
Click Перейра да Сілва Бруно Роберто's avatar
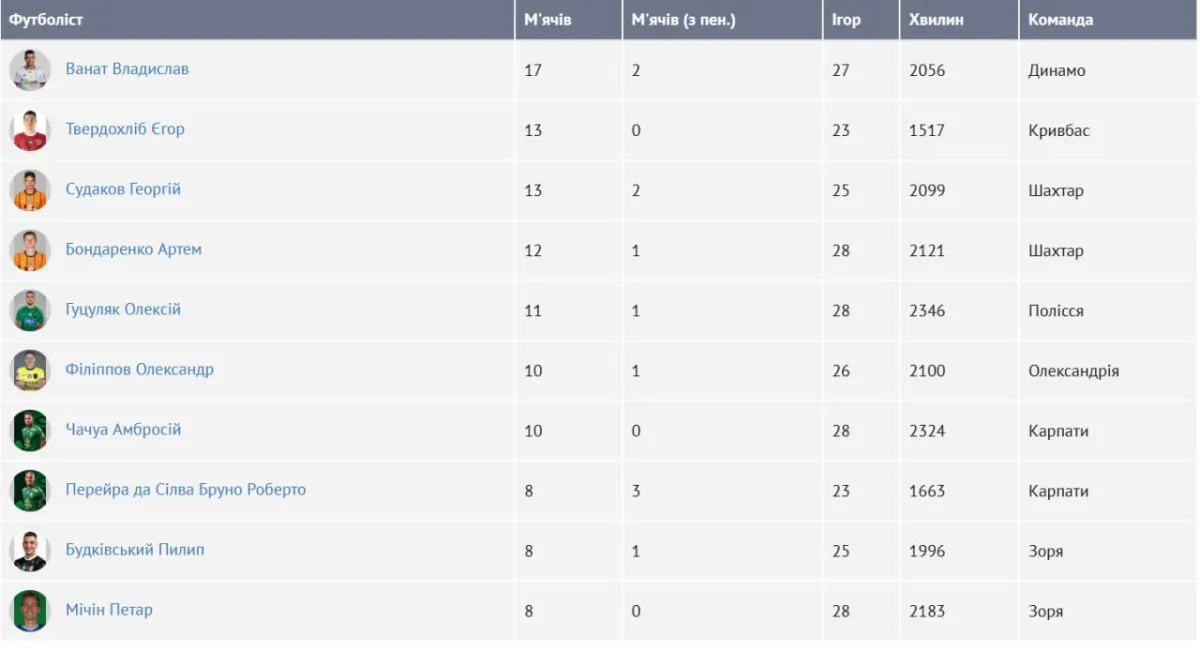30,490
